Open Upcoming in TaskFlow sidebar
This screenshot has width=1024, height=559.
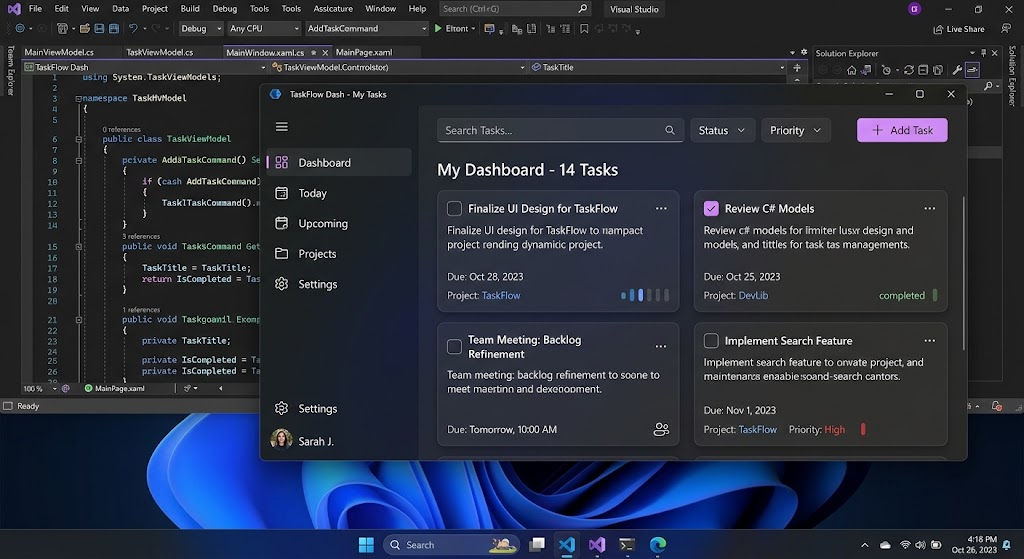(339, 223)
